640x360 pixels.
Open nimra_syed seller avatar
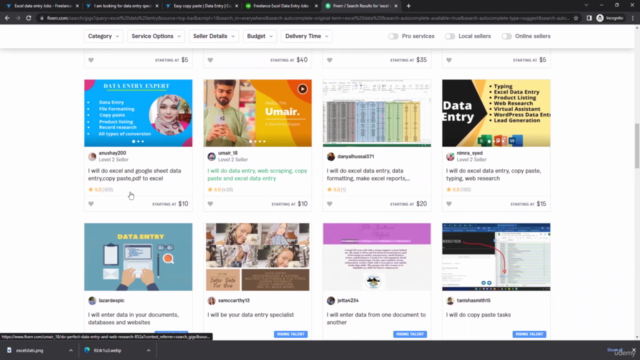(450, 156)
